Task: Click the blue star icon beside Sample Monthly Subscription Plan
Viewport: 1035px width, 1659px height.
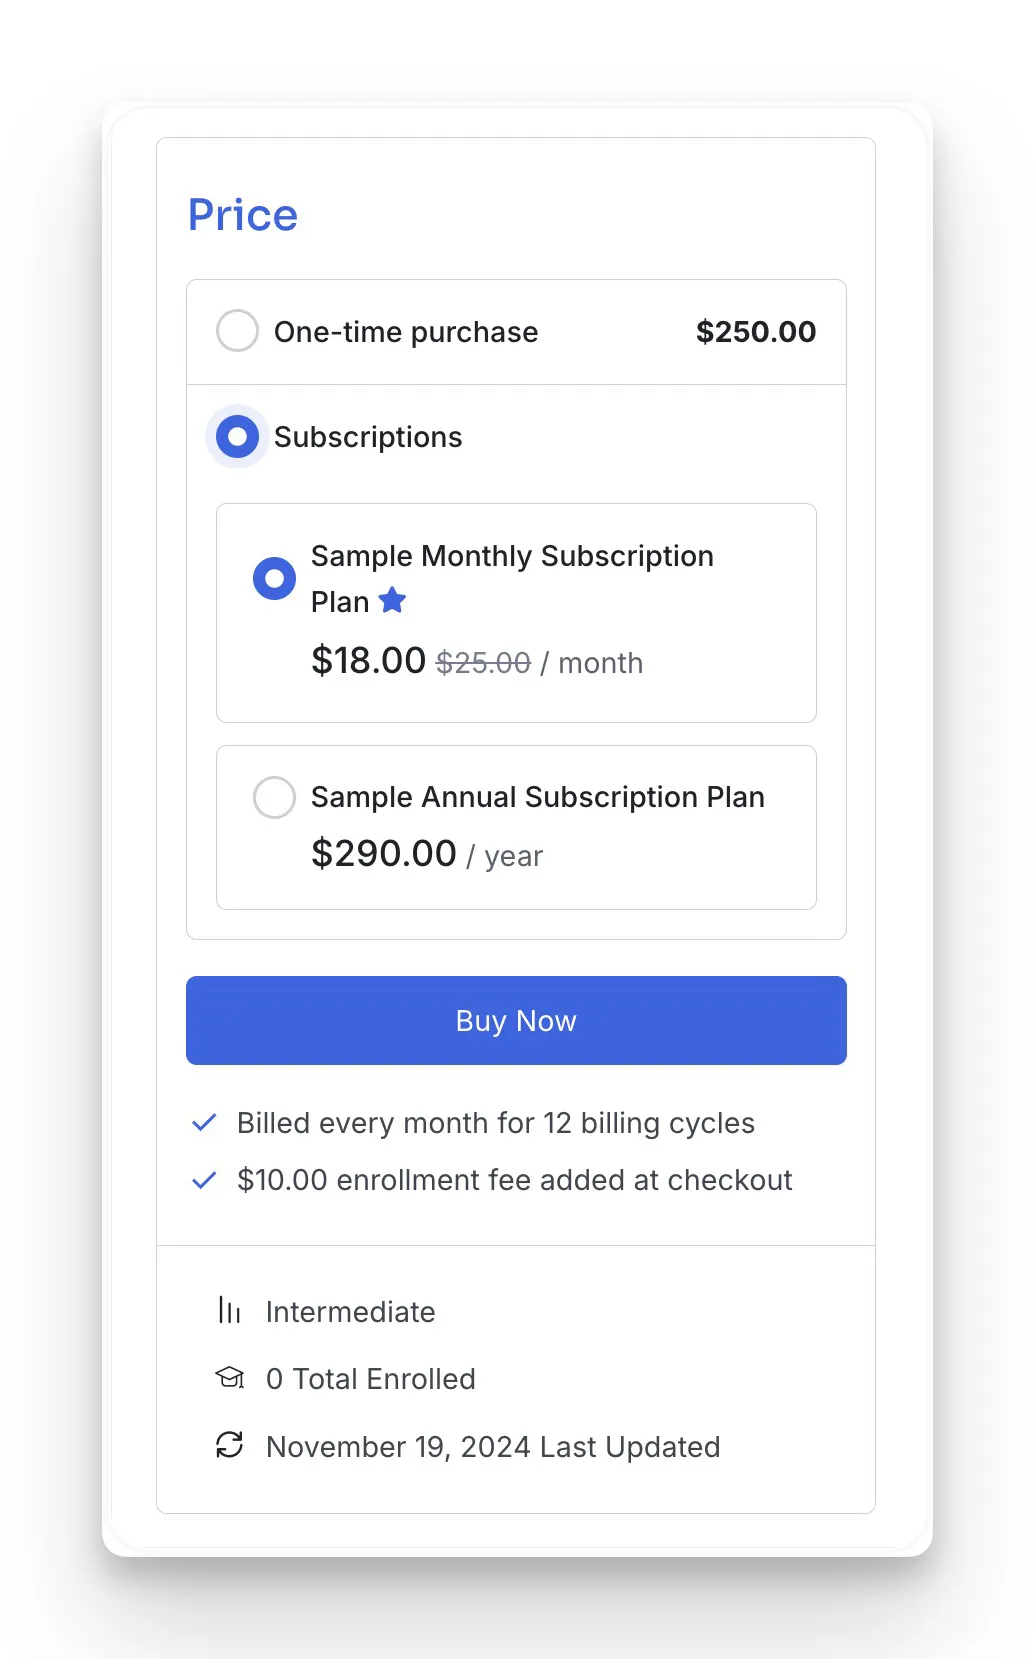Action: [x=392, y=600]
